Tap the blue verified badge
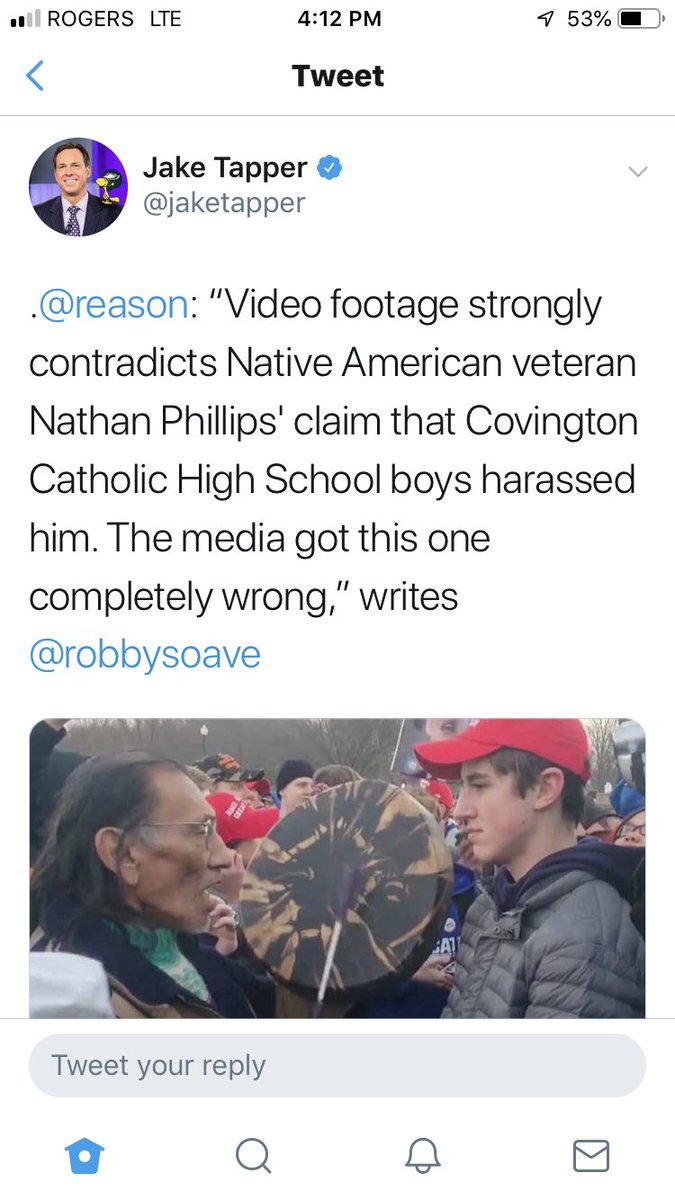The height and width of the screenshot is (1200, 675). [330, 169]
